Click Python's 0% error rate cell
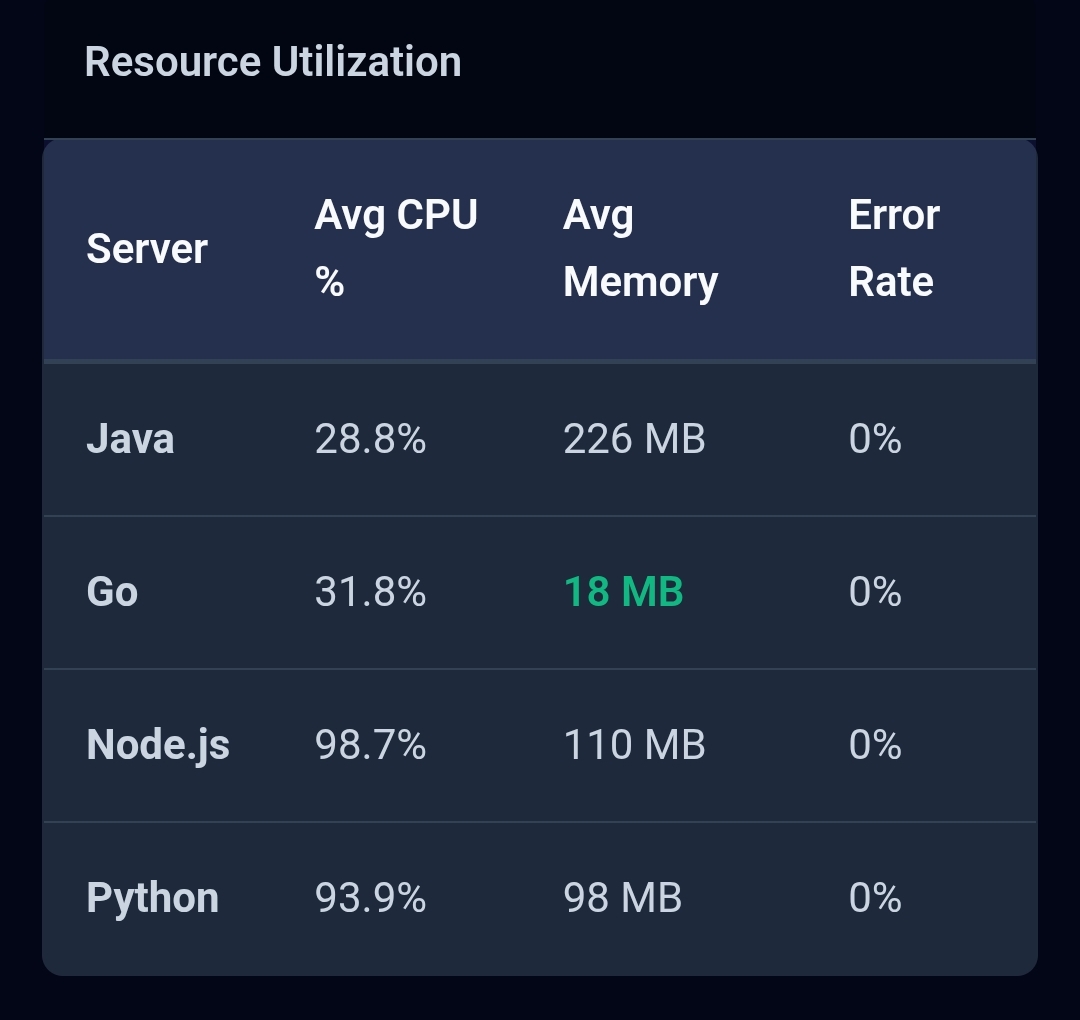Image resolution: width=1080 pixels, height=1020 pixels. pyautogui.click(x=875, y=898)
